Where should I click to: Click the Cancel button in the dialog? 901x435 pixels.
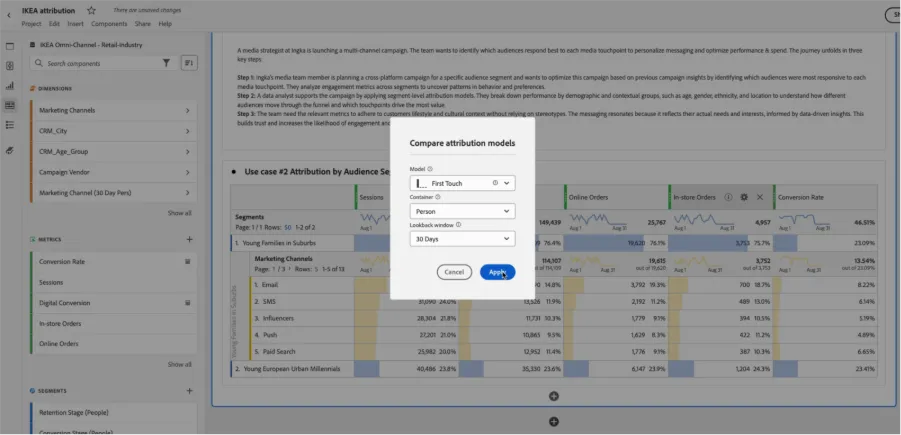pos(454,272)
